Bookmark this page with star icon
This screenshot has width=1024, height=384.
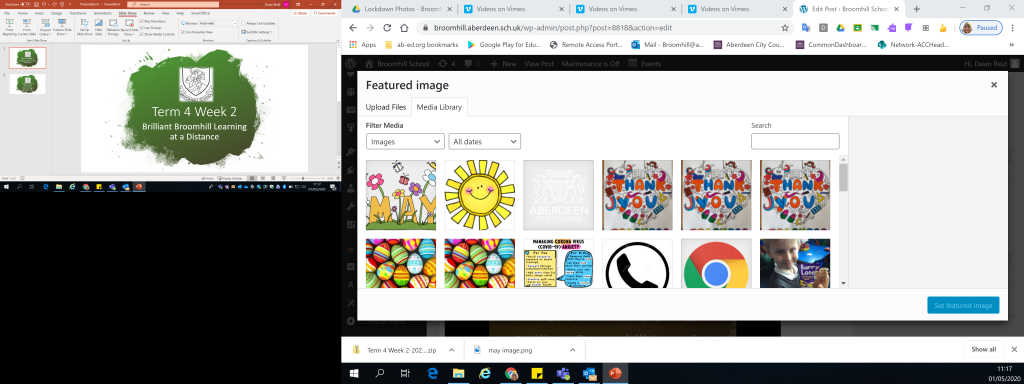[x=785, y=28]
